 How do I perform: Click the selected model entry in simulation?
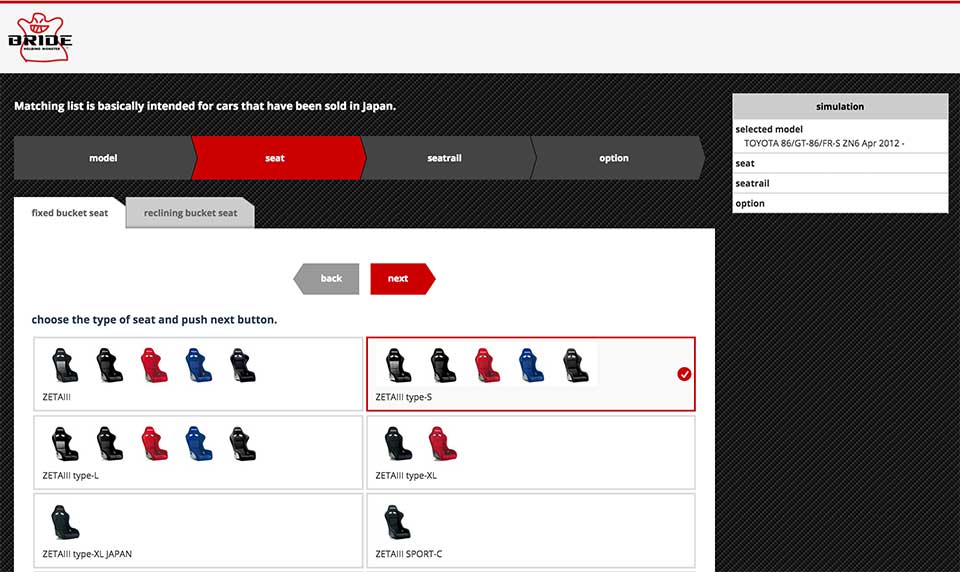pos(839,136)
